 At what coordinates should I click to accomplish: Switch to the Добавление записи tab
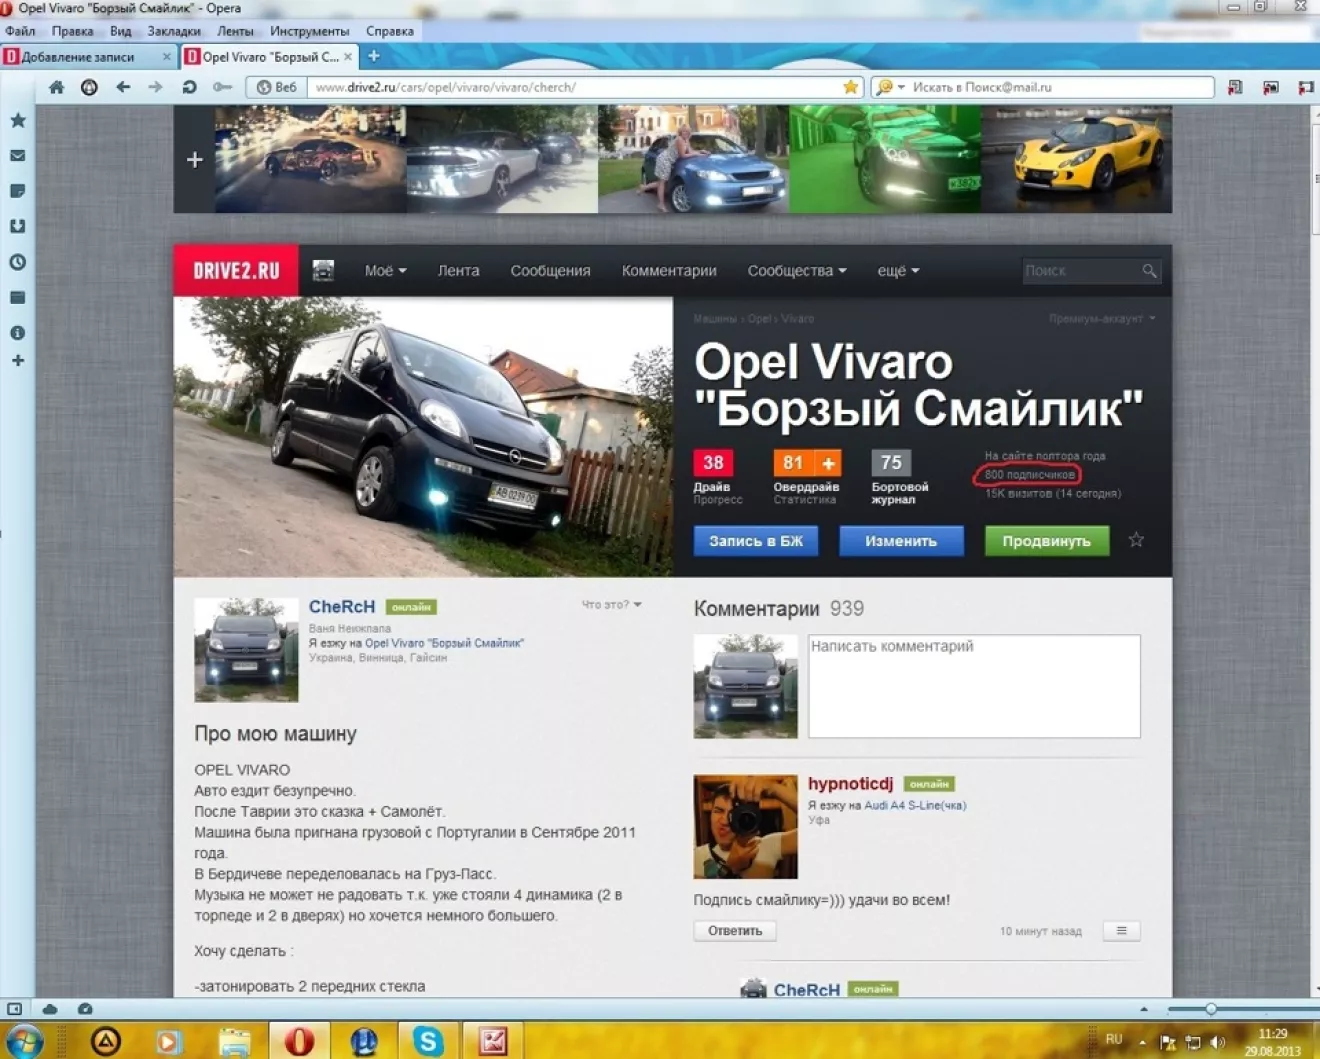pos(88,57)
